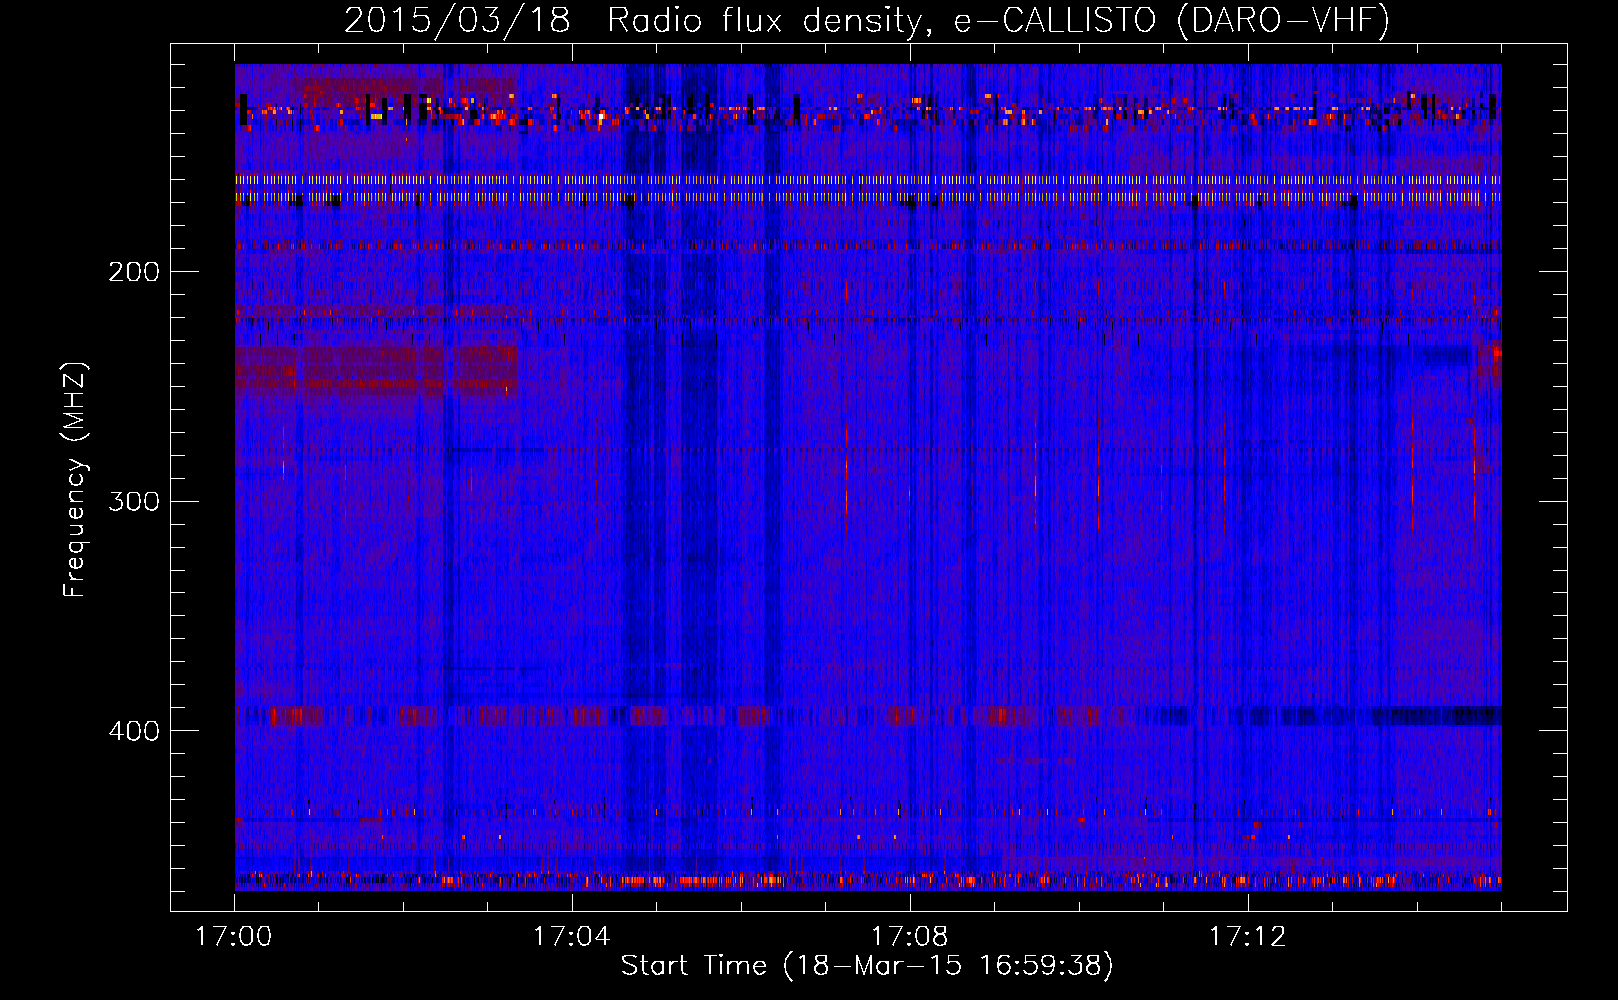Click the 17:00 time tick label
The image size is (1618, 1000).
pos(234,937)
